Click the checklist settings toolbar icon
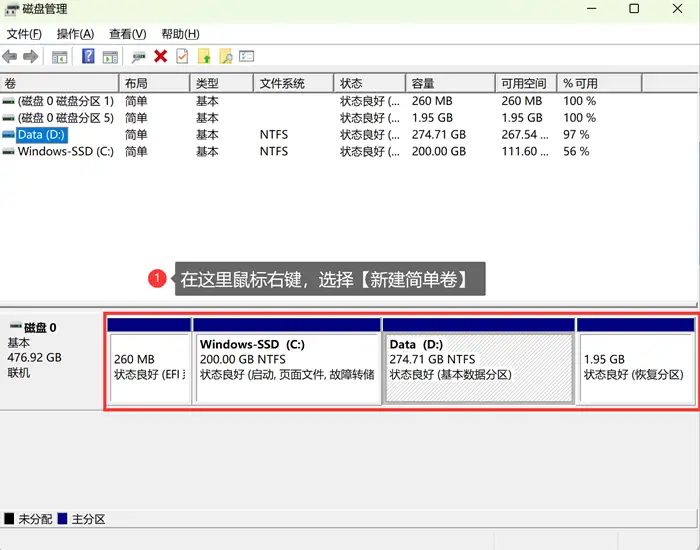This screenshot has height=550, width=700. pos(246,56)
